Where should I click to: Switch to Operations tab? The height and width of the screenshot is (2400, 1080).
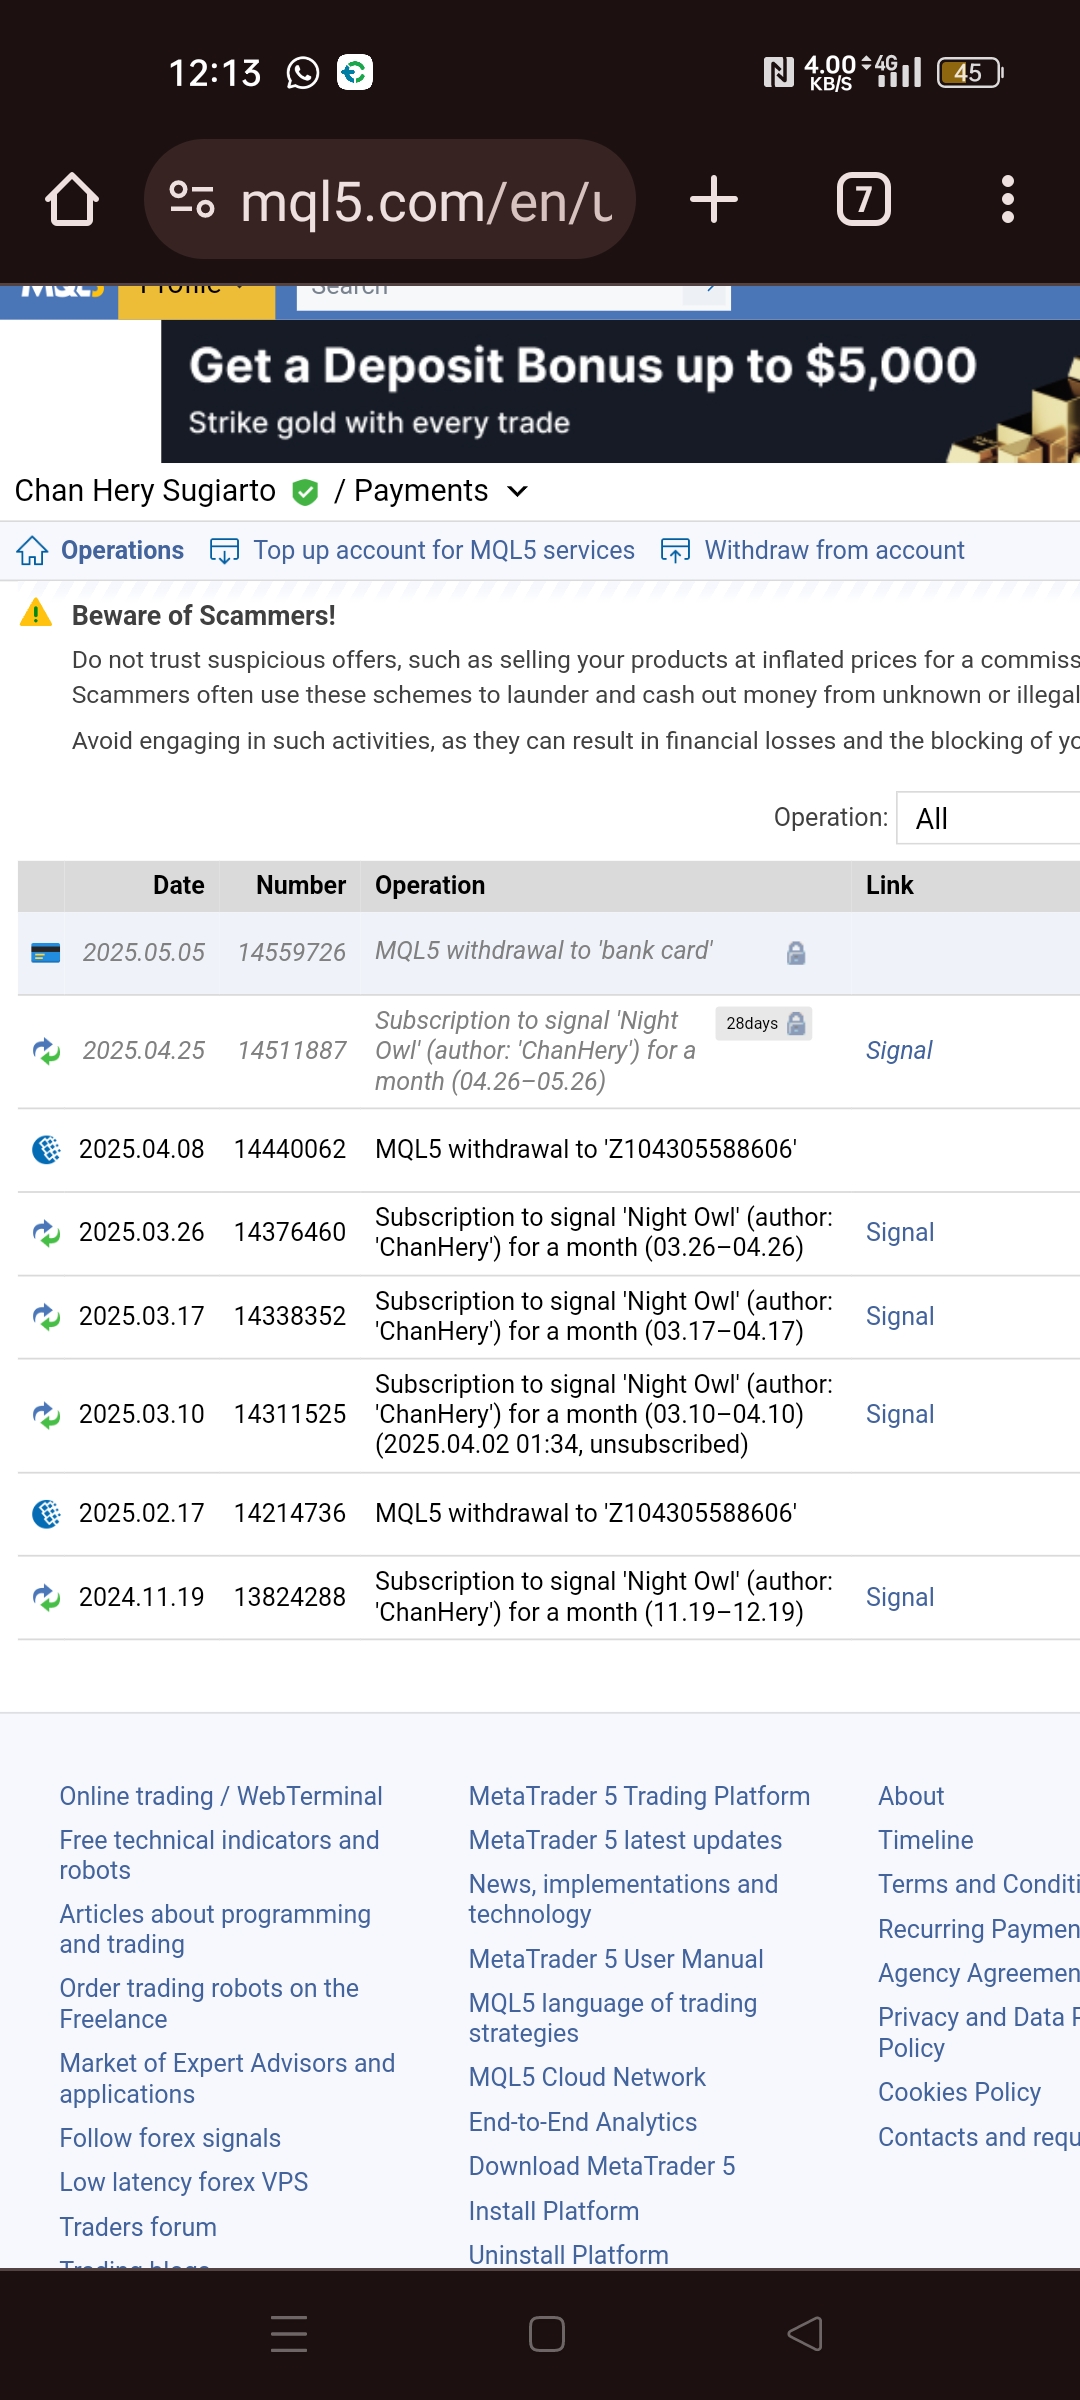coord(122,550)
